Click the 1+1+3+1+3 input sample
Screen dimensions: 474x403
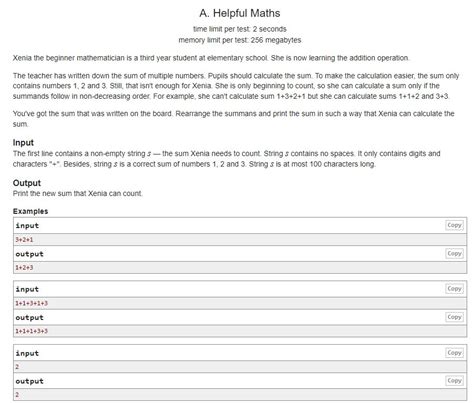pyautogui.click(x=31, y=303)
